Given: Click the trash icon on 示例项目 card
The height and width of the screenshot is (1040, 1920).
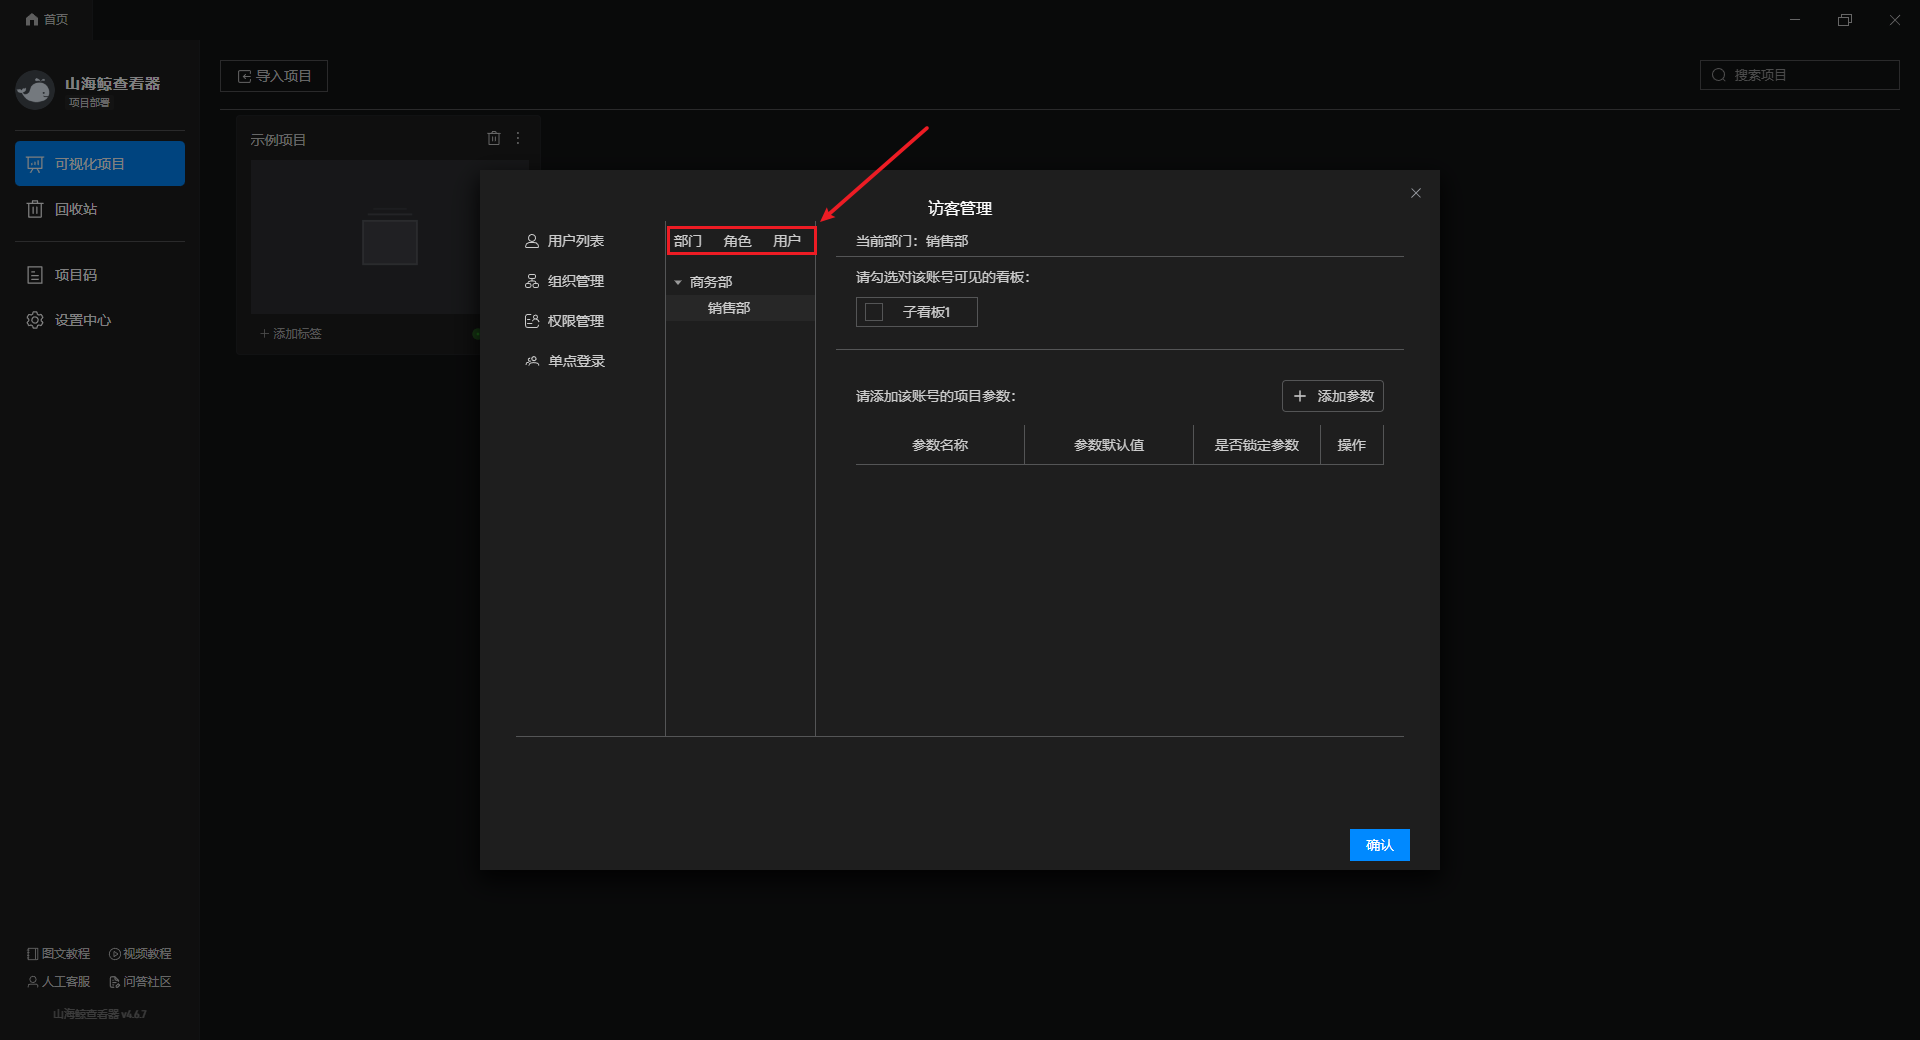Looking at the screenshot, I should point(493,138).
